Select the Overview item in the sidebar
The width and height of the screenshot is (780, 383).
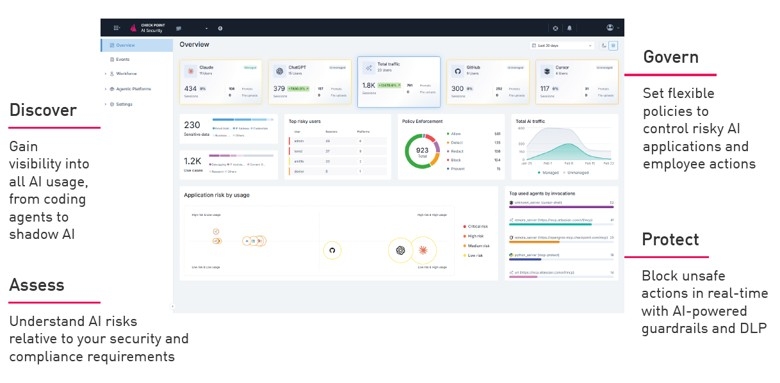pyautogui.click(x=137, y=45)
